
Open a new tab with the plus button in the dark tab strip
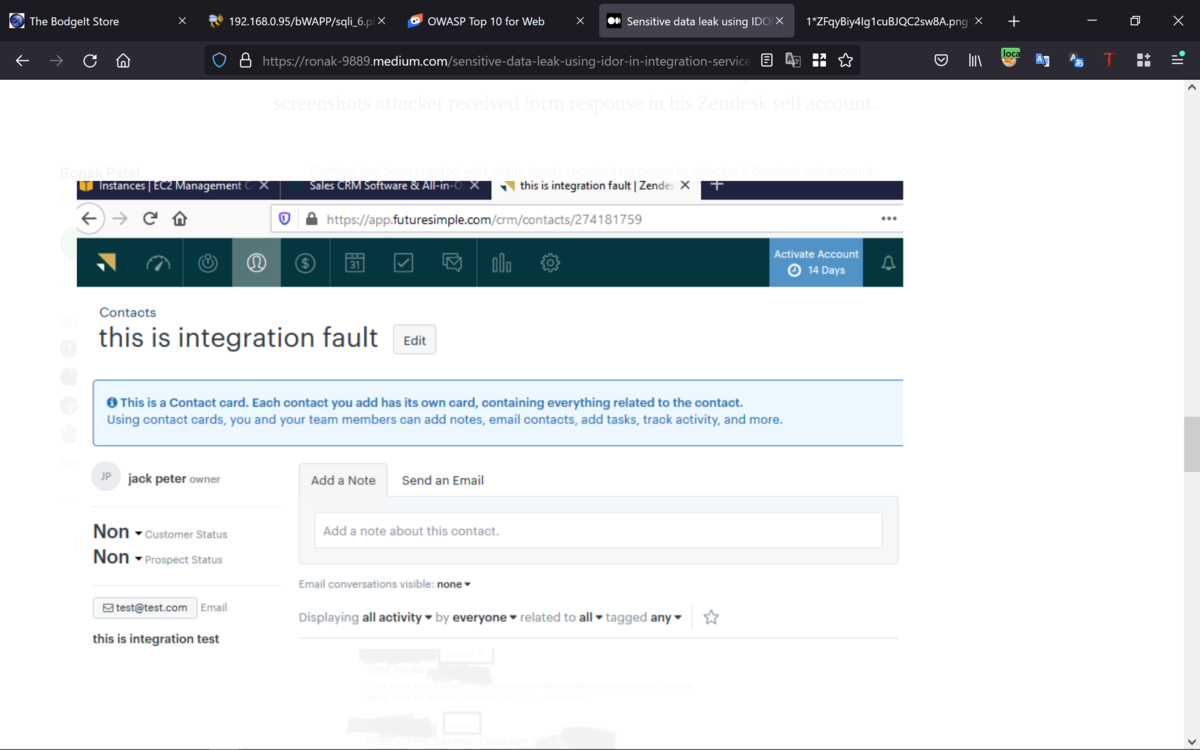(x=1014, y=21)
